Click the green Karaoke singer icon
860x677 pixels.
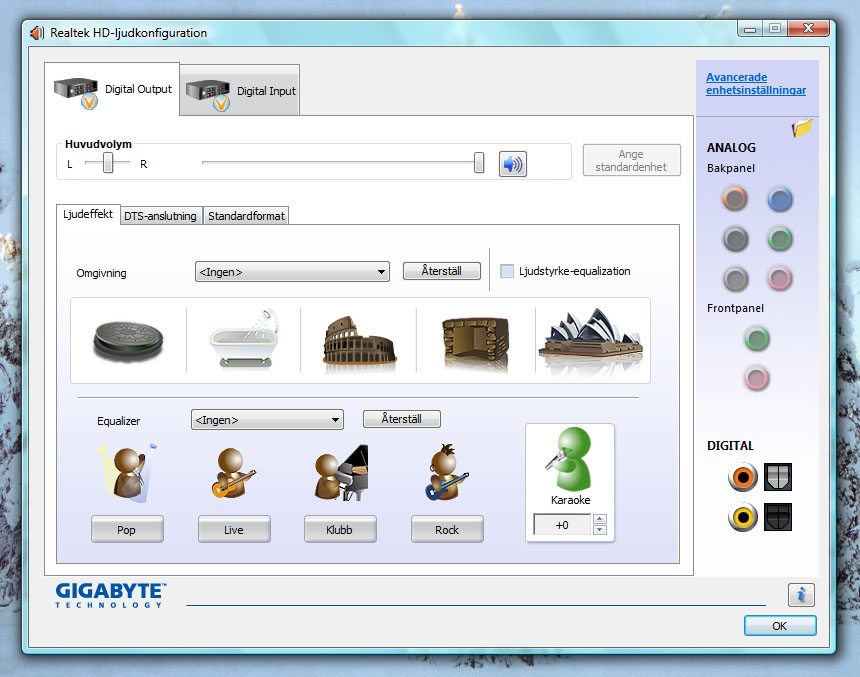[569, 459]
